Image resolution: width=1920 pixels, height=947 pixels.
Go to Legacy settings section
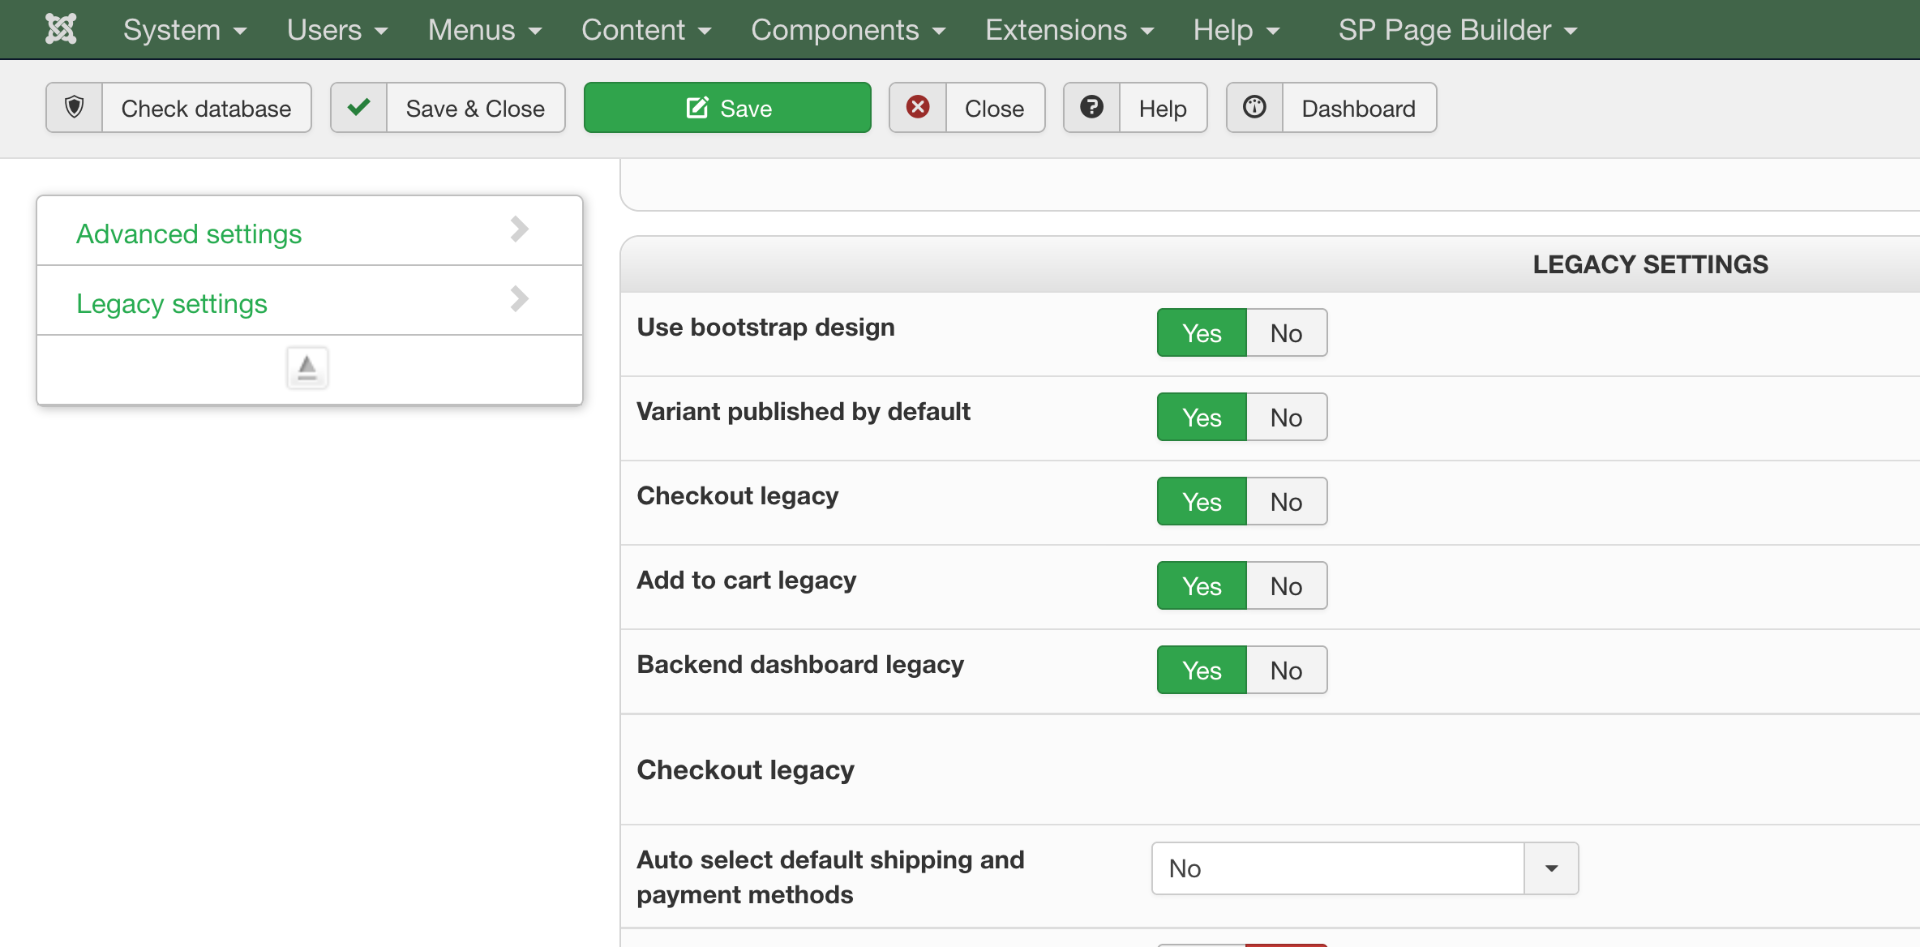[x=172, y=303]
